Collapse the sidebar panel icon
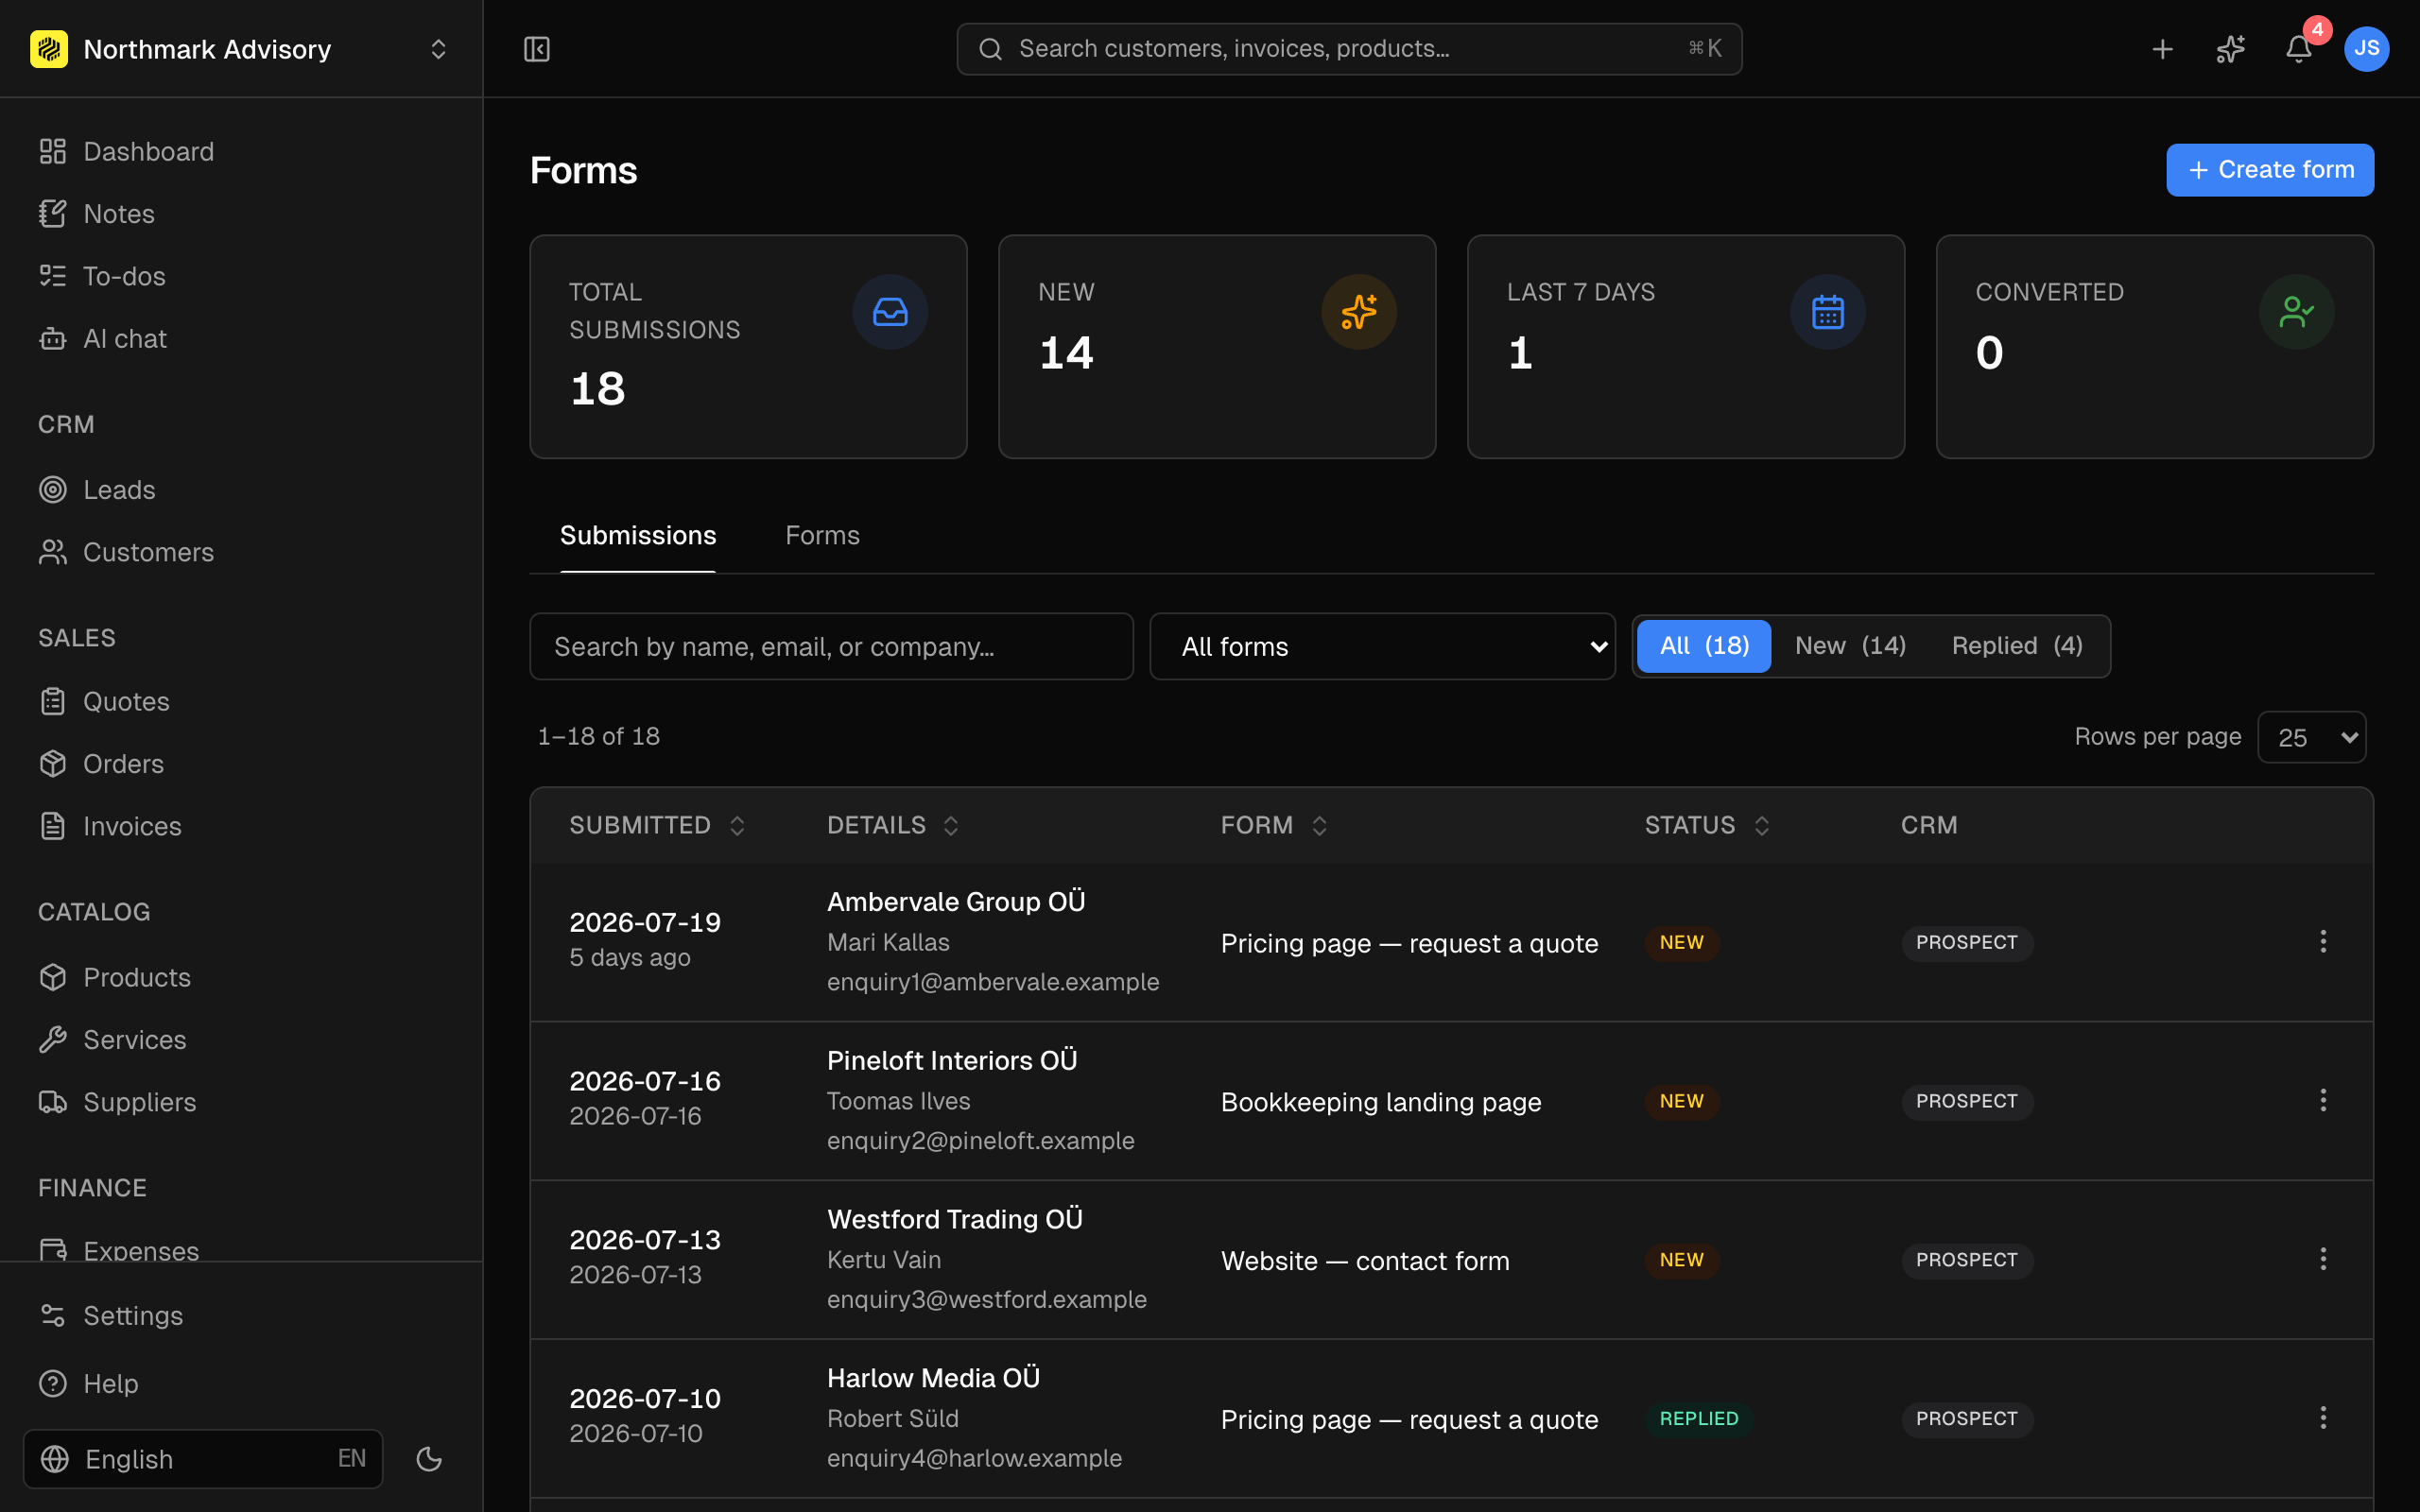Image resolution: width=2420 pixels, height=1512 pixels. point(537,49)
